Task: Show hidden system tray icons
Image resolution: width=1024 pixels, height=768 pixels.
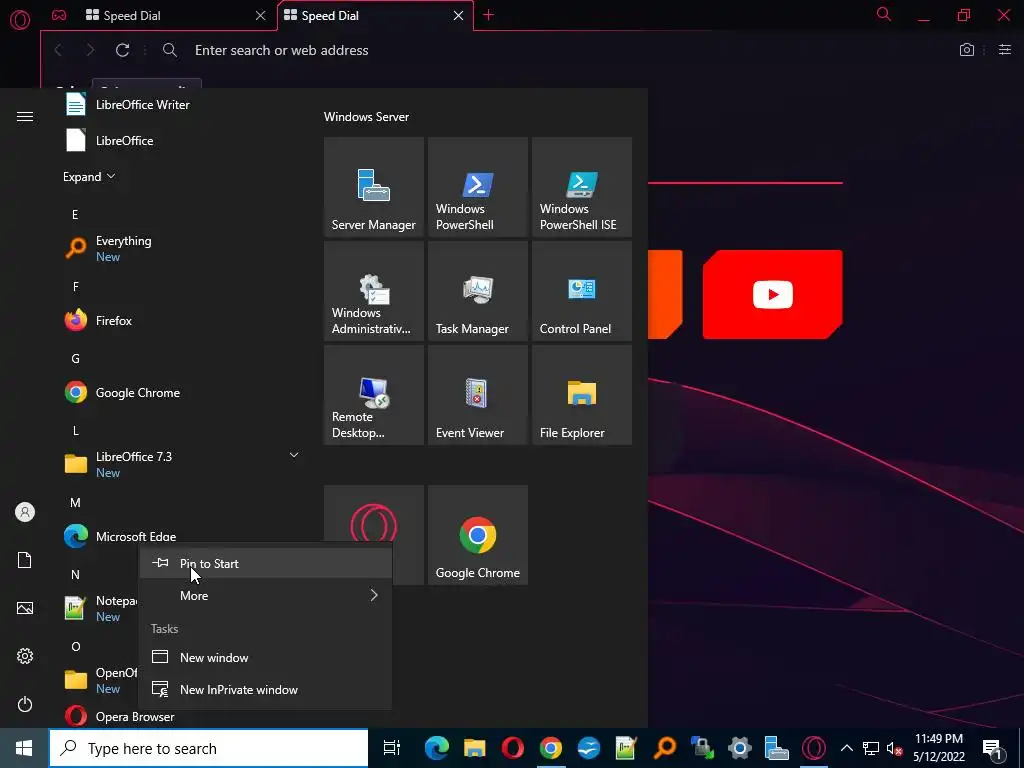Action: tap(846, 748)
